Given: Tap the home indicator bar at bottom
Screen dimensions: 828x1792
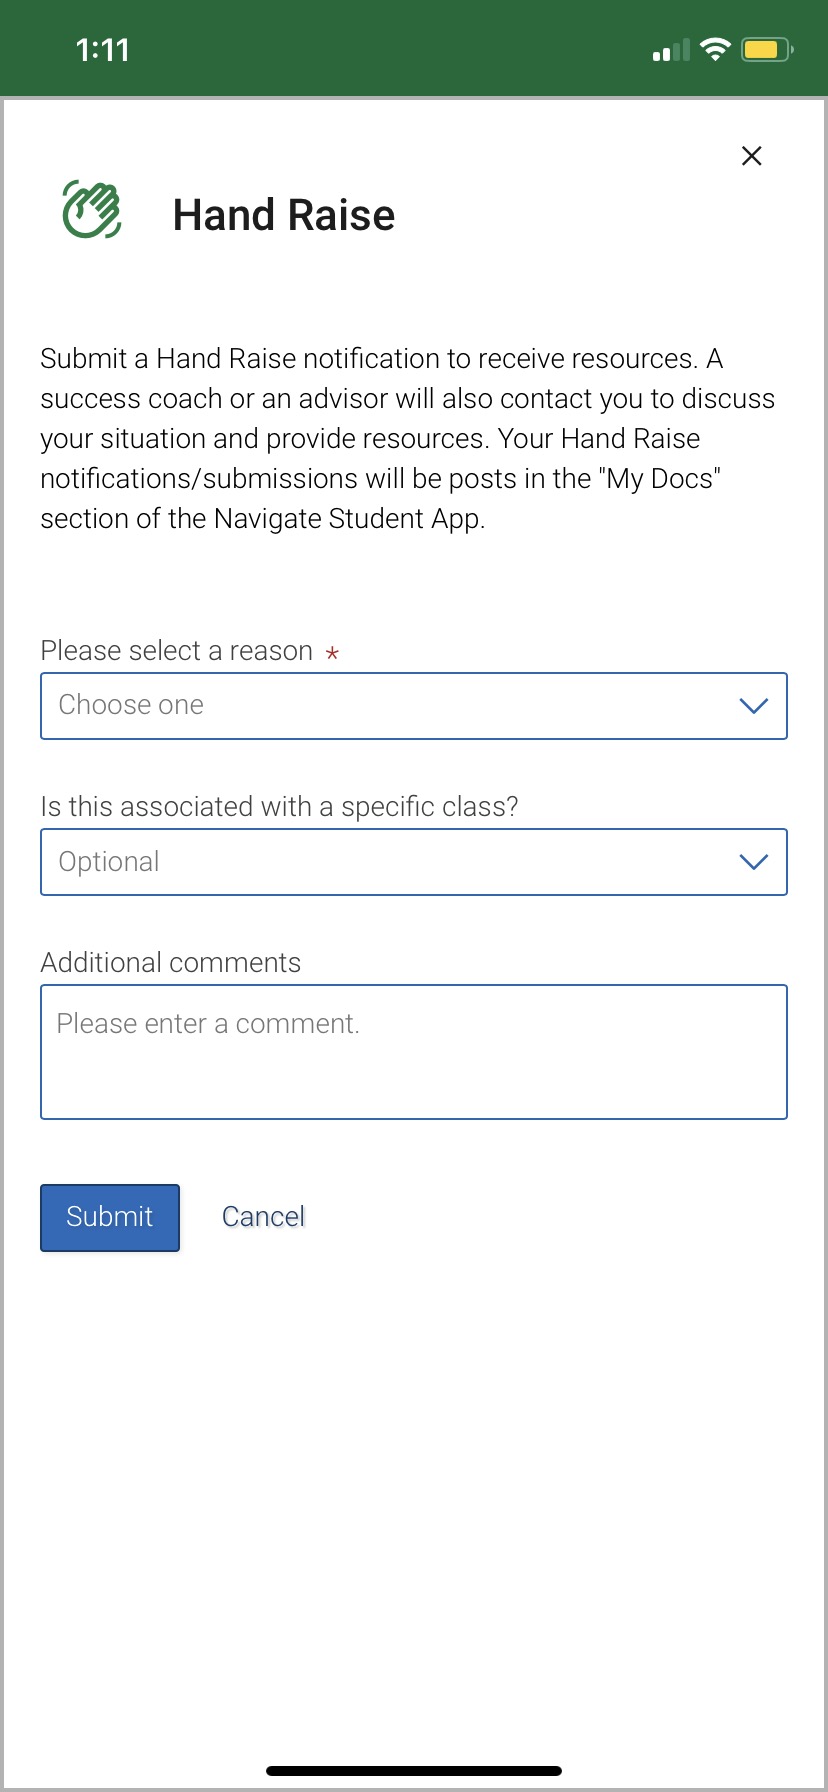Looking at the screenshot, I should click(414, 1771).
